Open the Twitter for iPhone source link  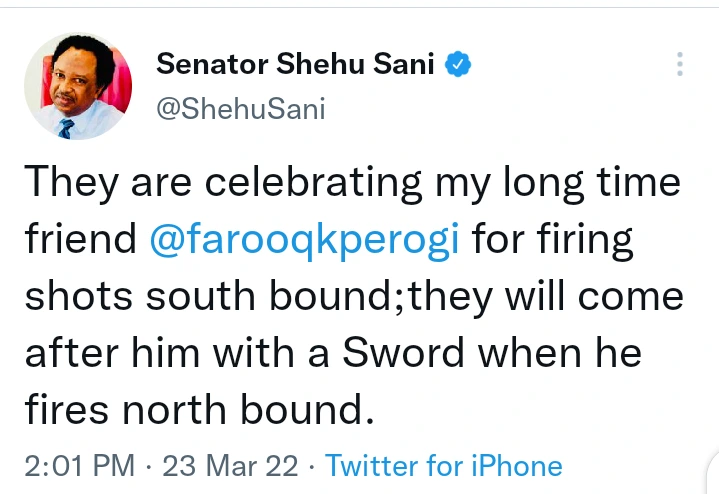[x=443, y=465]
